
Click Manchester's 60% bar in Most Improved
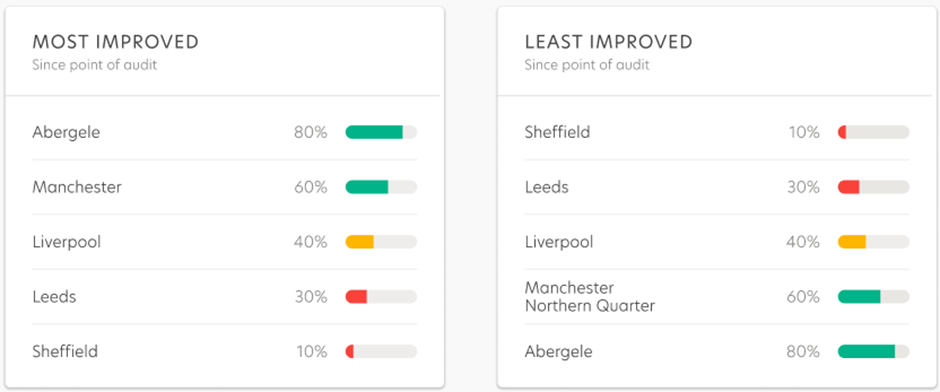pos(381,187)
